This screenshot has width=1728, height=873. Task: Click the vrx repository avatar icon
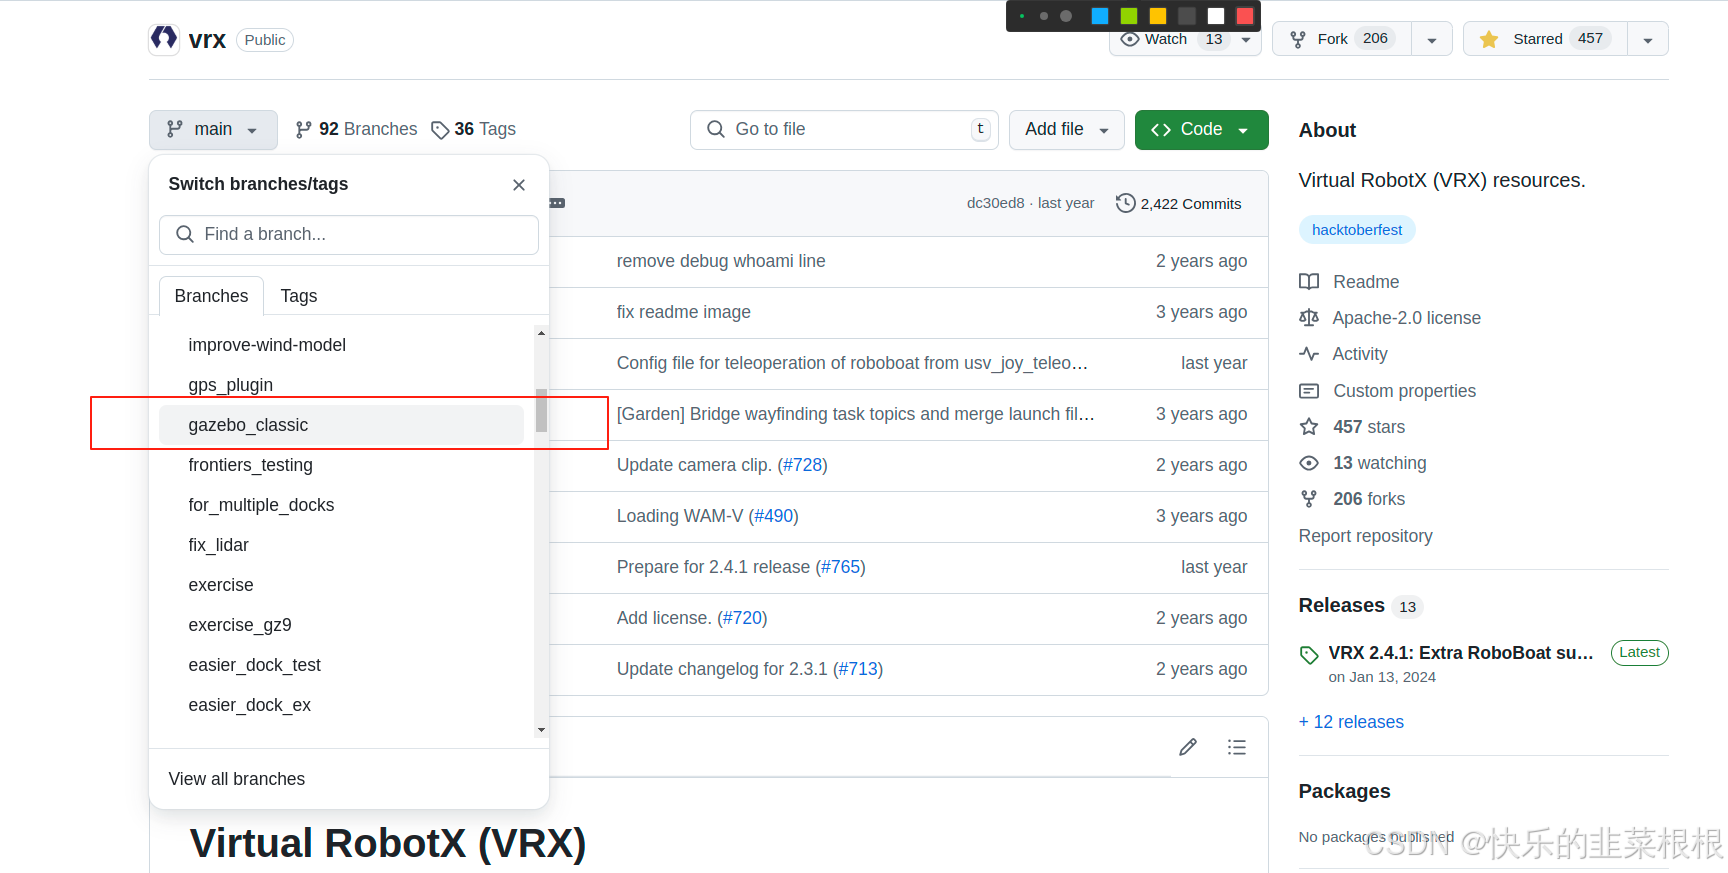tap(164, 39)
